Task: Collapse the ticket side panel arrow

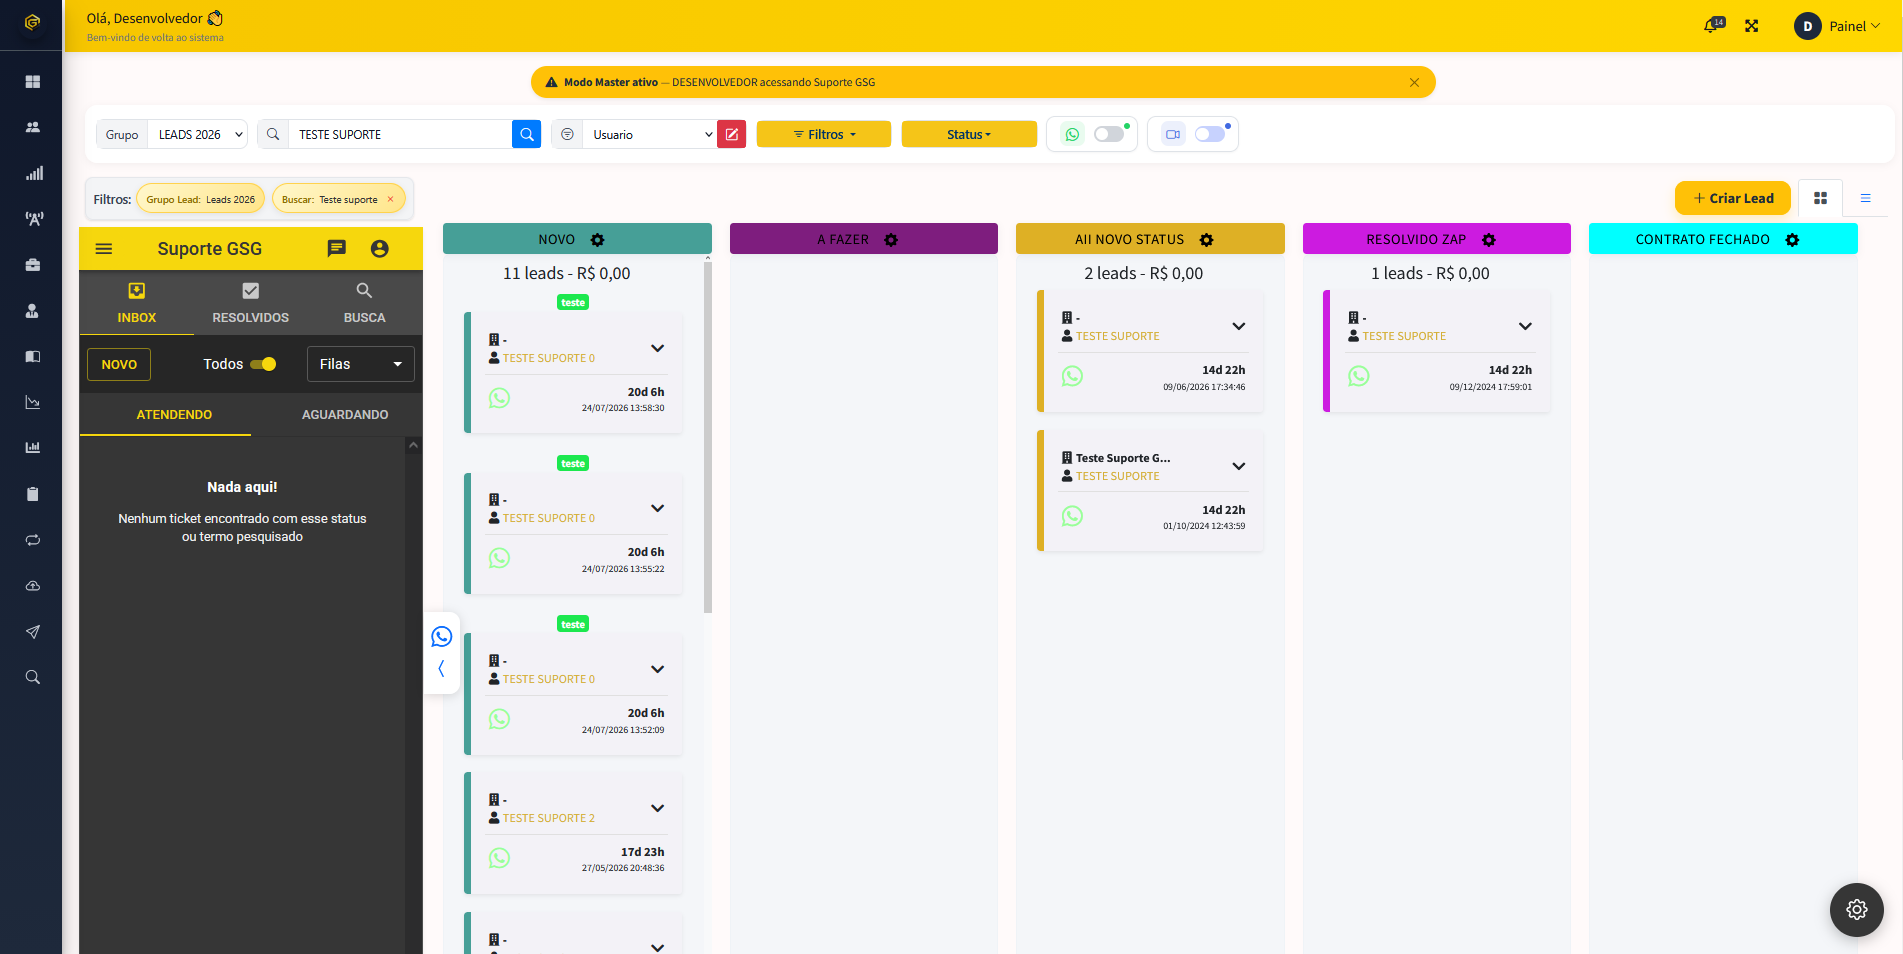Action: (441, 668)
